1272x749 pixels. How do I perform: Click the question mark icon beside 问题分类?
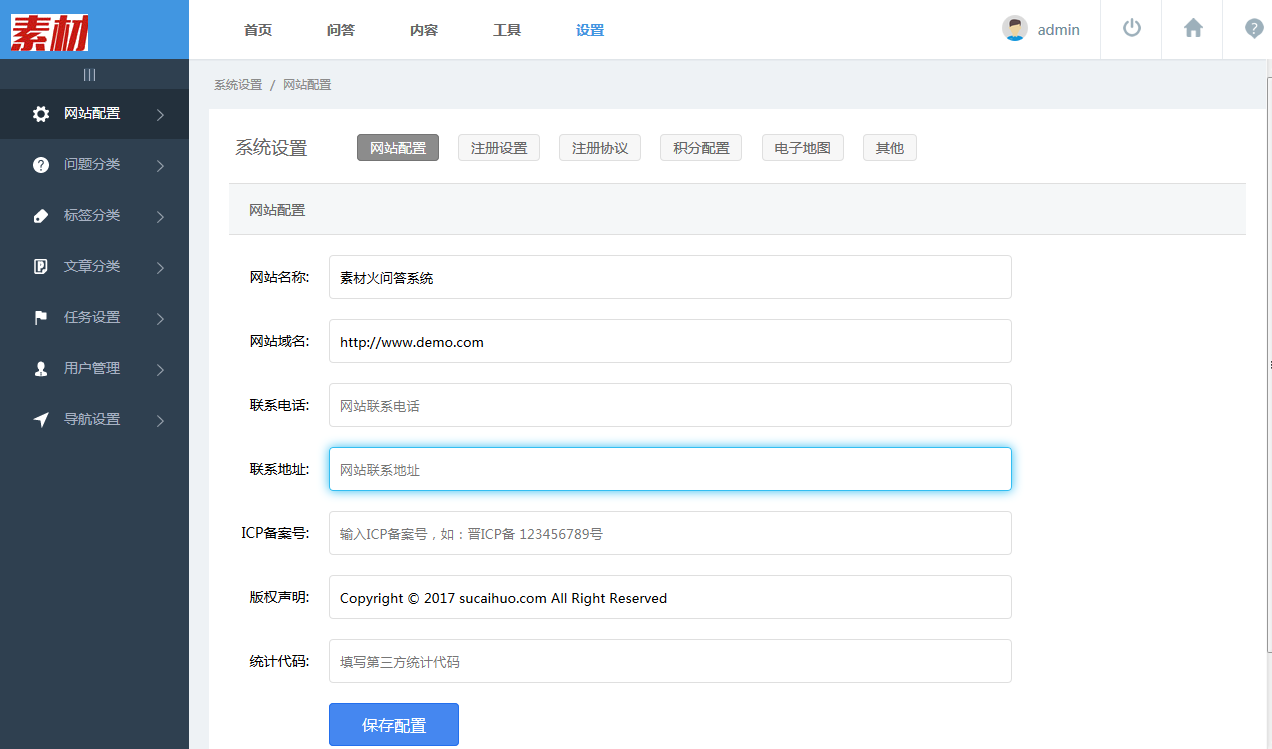click(x=41, y=165)
